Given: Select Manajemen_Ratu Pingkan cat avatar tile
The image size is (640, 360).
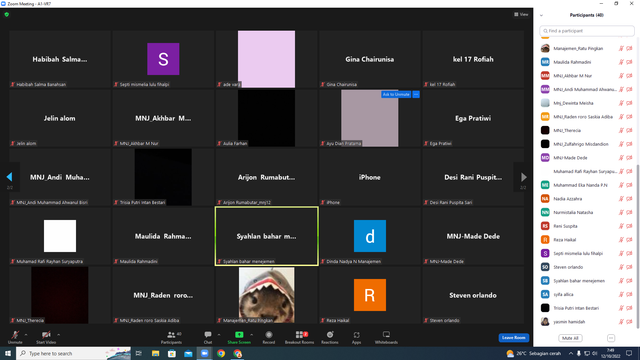Looking at the screenshot, I should point(267,295).
